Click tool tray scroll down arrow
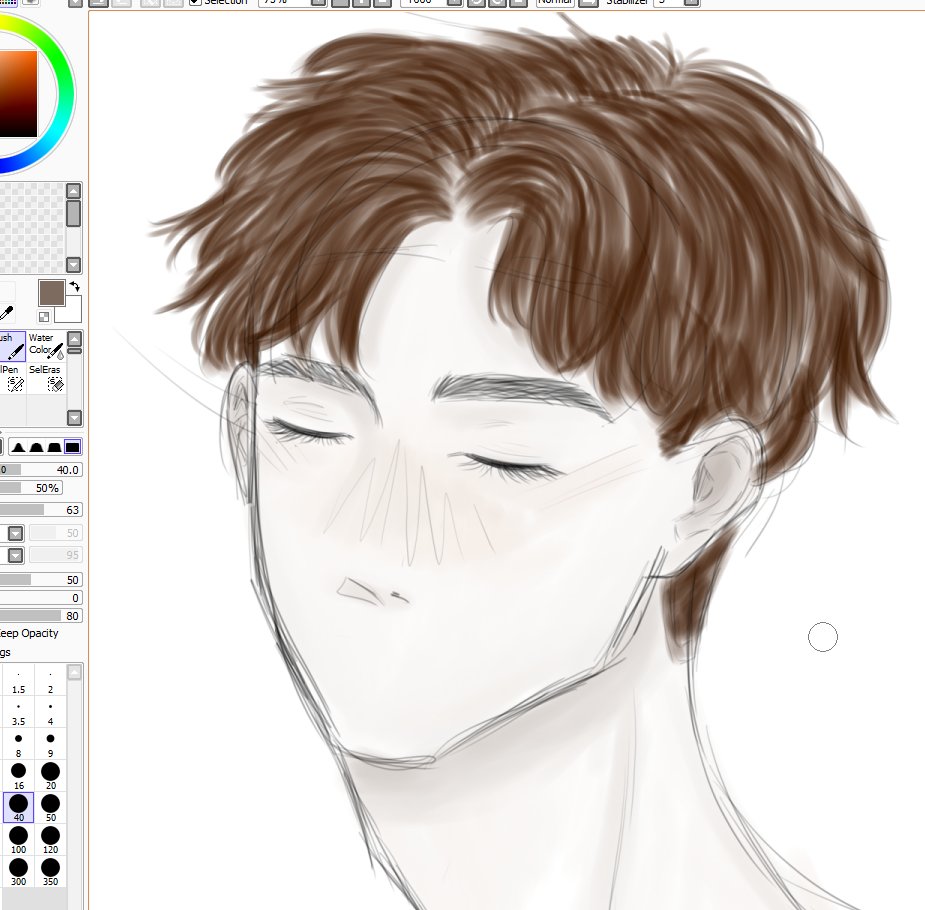 74,418
